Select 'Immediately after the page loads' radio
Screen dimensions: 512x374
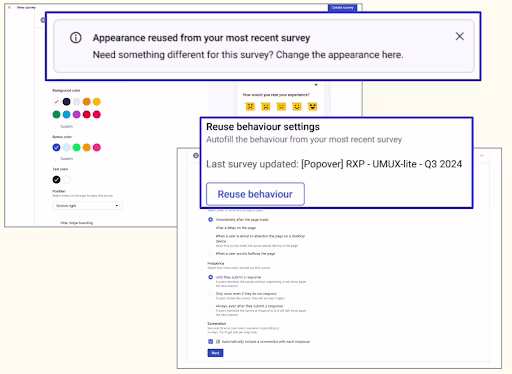pos(210,220)
